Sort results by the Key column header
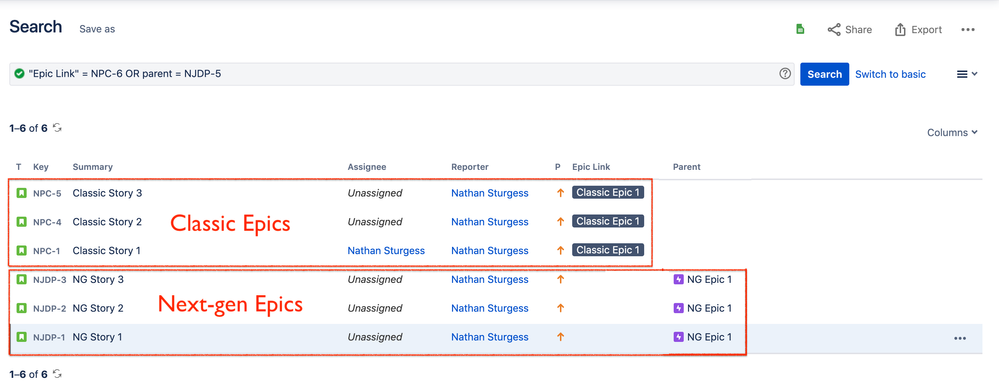The height and width of the screenshot is (388, 999). 41,167
